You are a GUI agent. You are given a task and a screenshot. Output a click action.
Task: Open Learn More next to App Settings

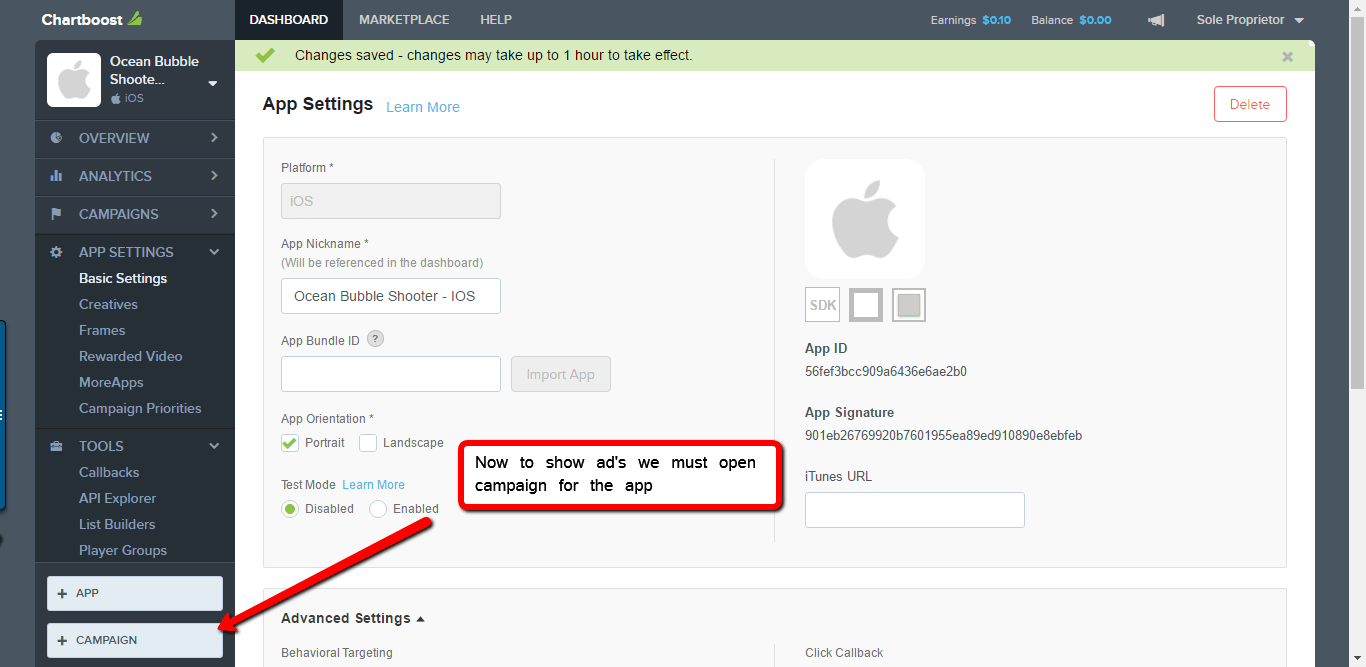point(423,107)
